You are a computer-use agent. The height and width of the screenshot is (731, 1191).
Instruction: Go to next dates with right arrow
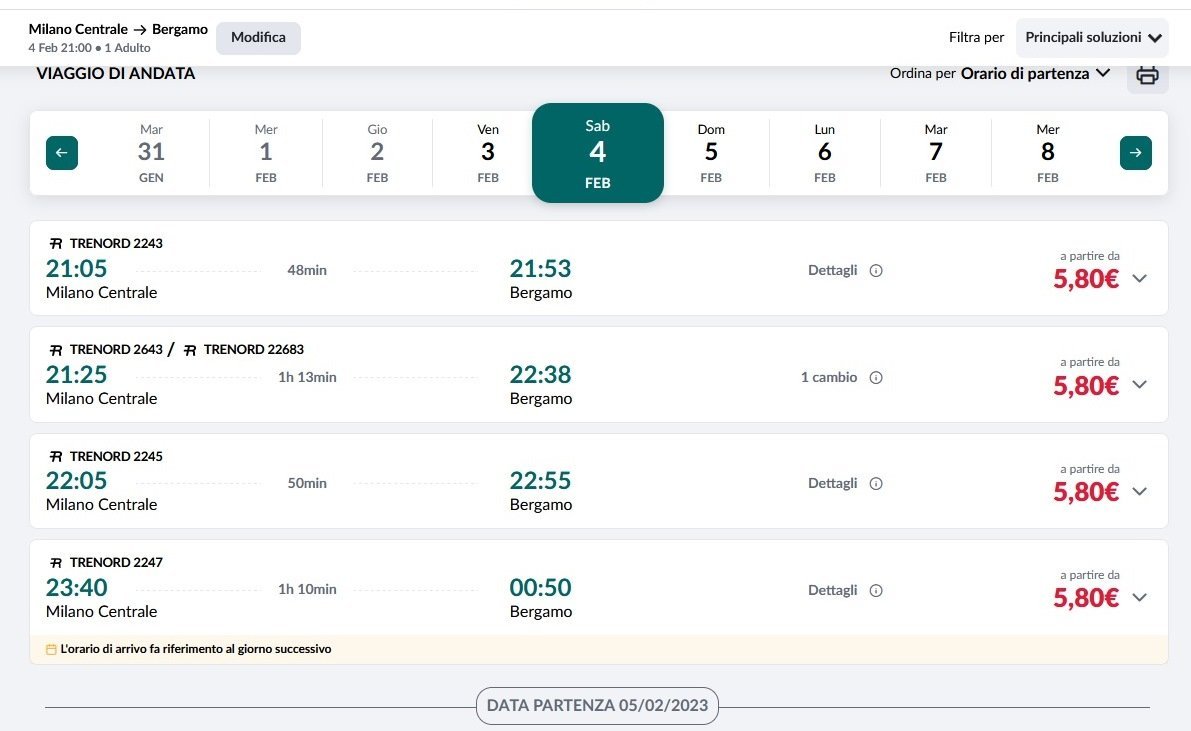coord(1135,153)
